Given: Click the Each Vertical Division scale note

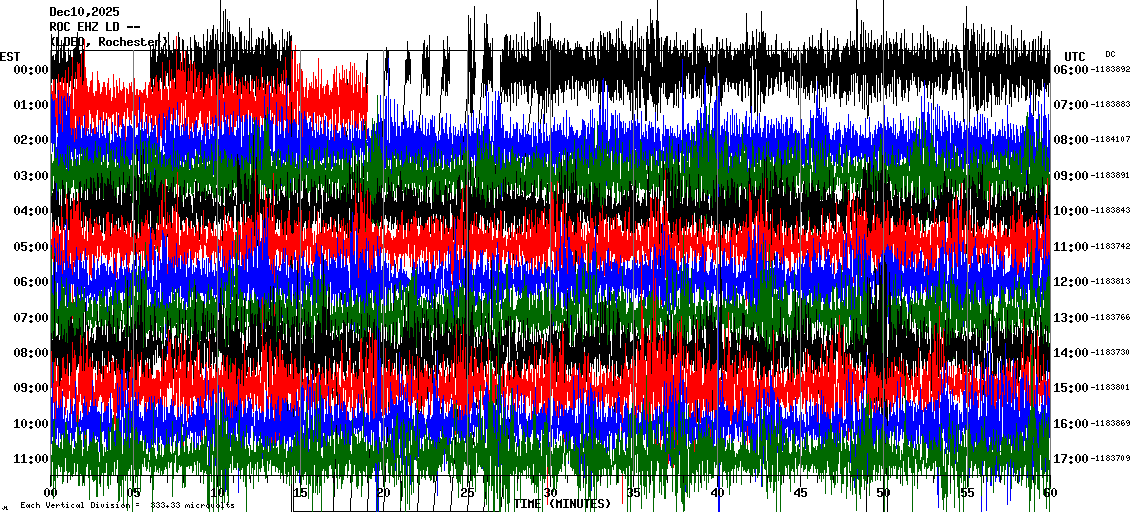Looking at the screenshot, I should point(127,505).
